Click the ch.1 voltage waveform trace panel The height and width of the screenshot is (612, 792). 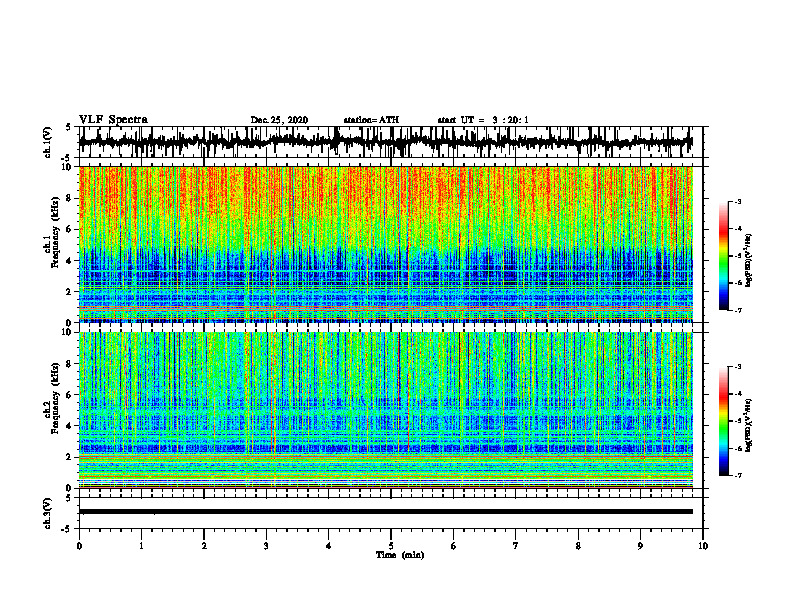[390, 142]
